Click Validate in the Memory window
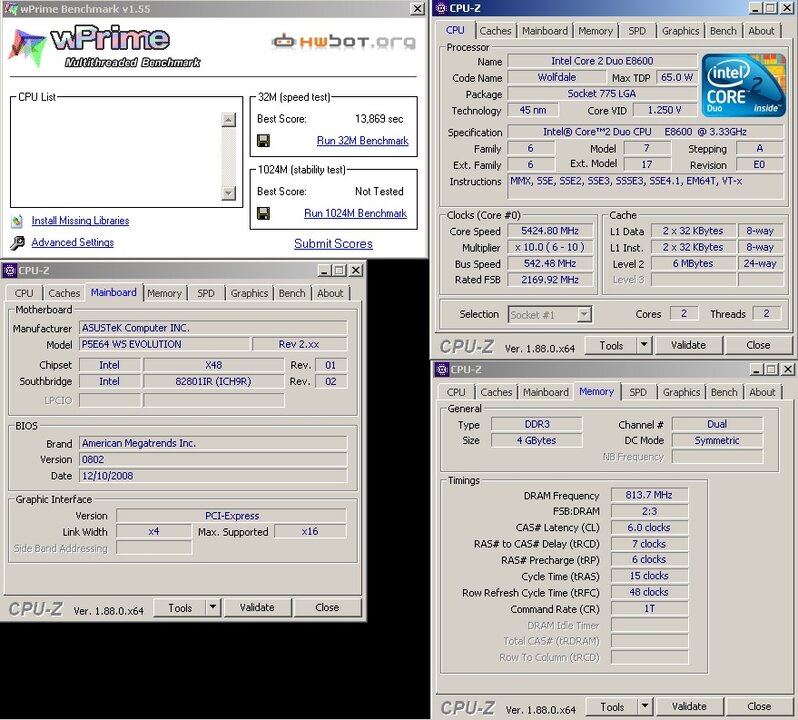This screenshot has width=798, height=720. point(689,706)
